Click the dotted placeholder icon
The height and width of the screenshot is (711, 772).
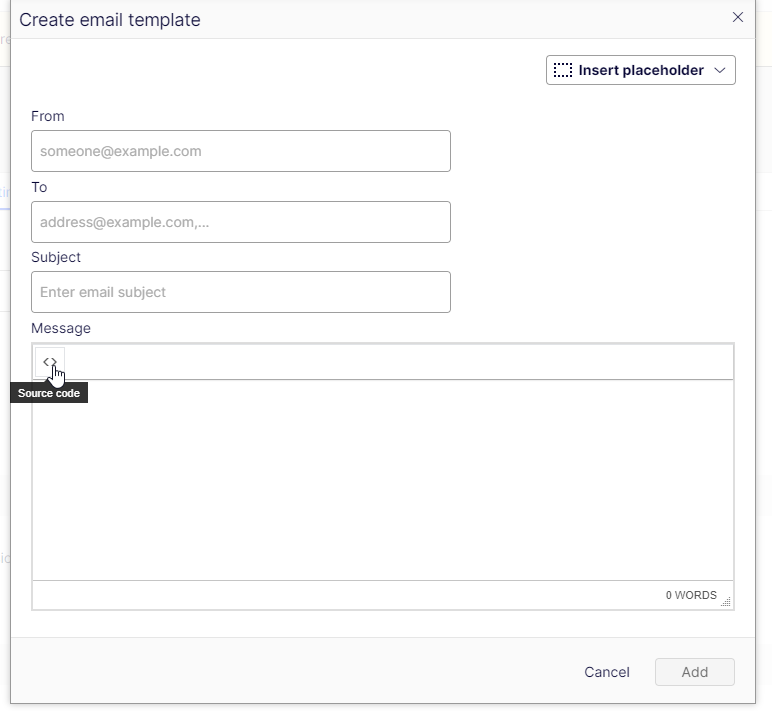click(563, 70)
